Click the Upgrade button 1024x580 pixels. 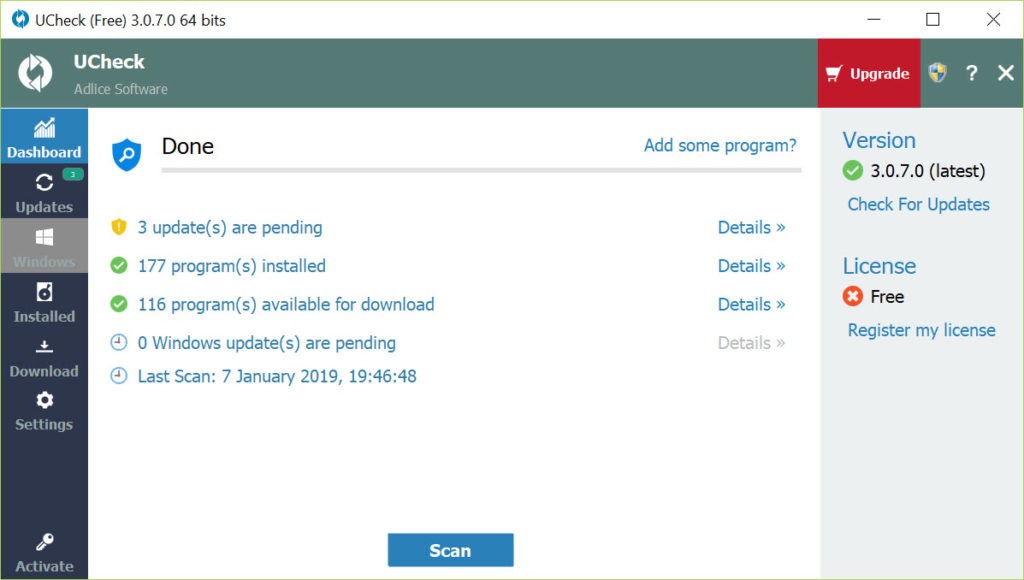pos(869,73)
